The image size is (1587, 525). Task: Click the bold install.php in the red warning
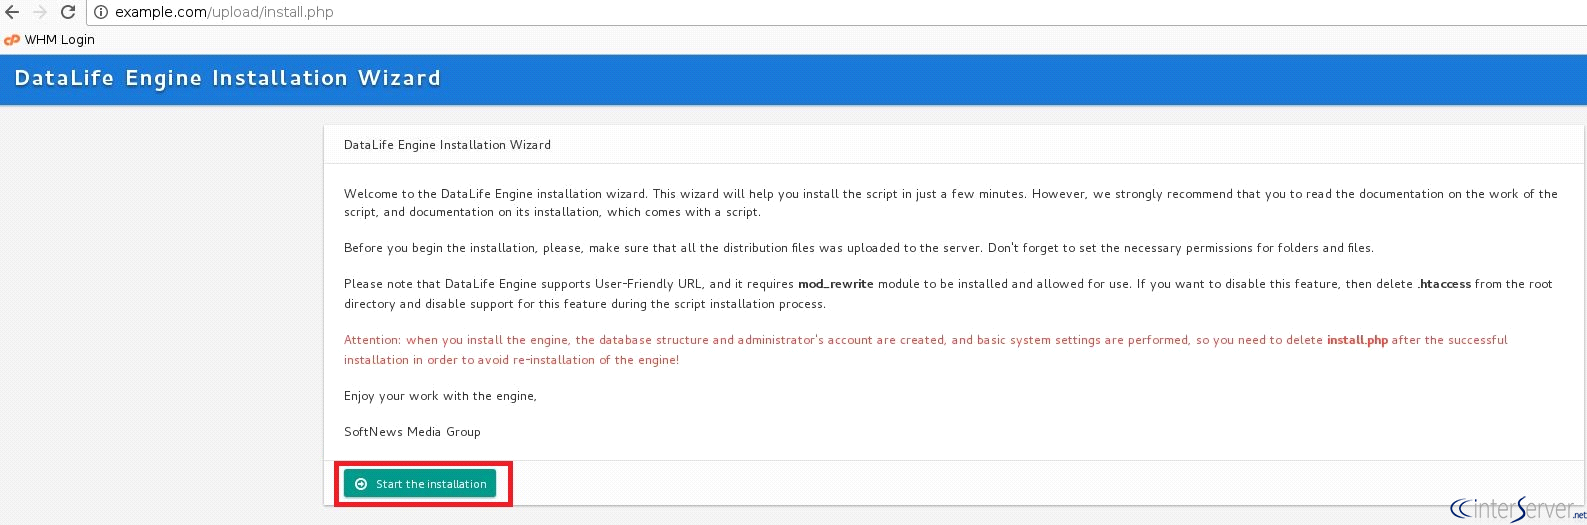pyautogui.click(x=1357, y=340)
